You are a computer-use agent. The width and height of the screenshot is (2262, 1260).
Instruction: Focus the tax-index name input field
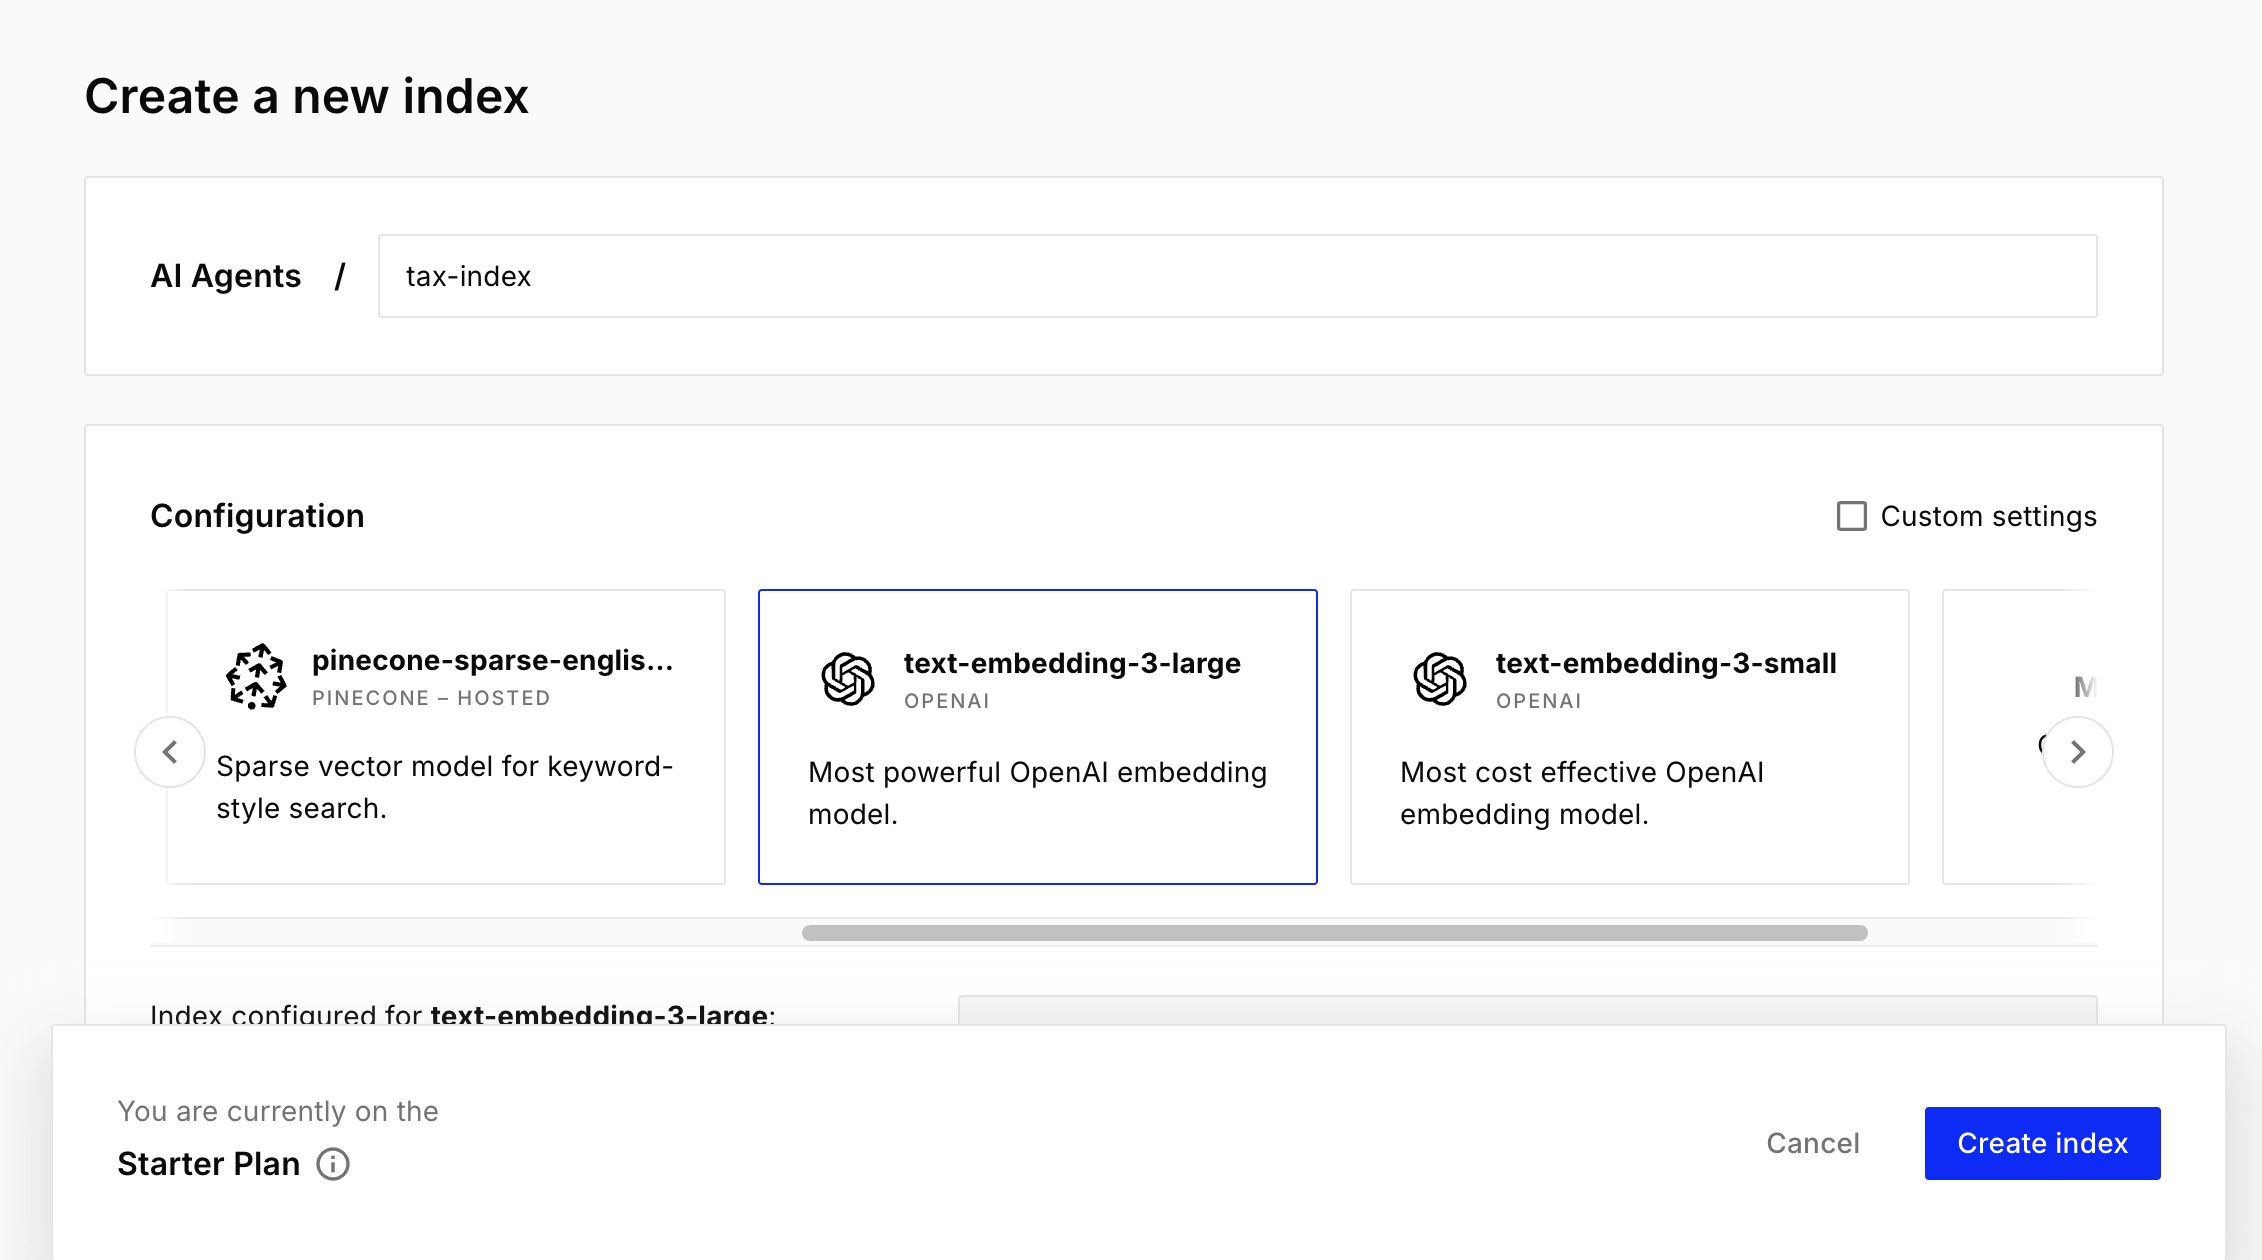[x=1237, y=276]
